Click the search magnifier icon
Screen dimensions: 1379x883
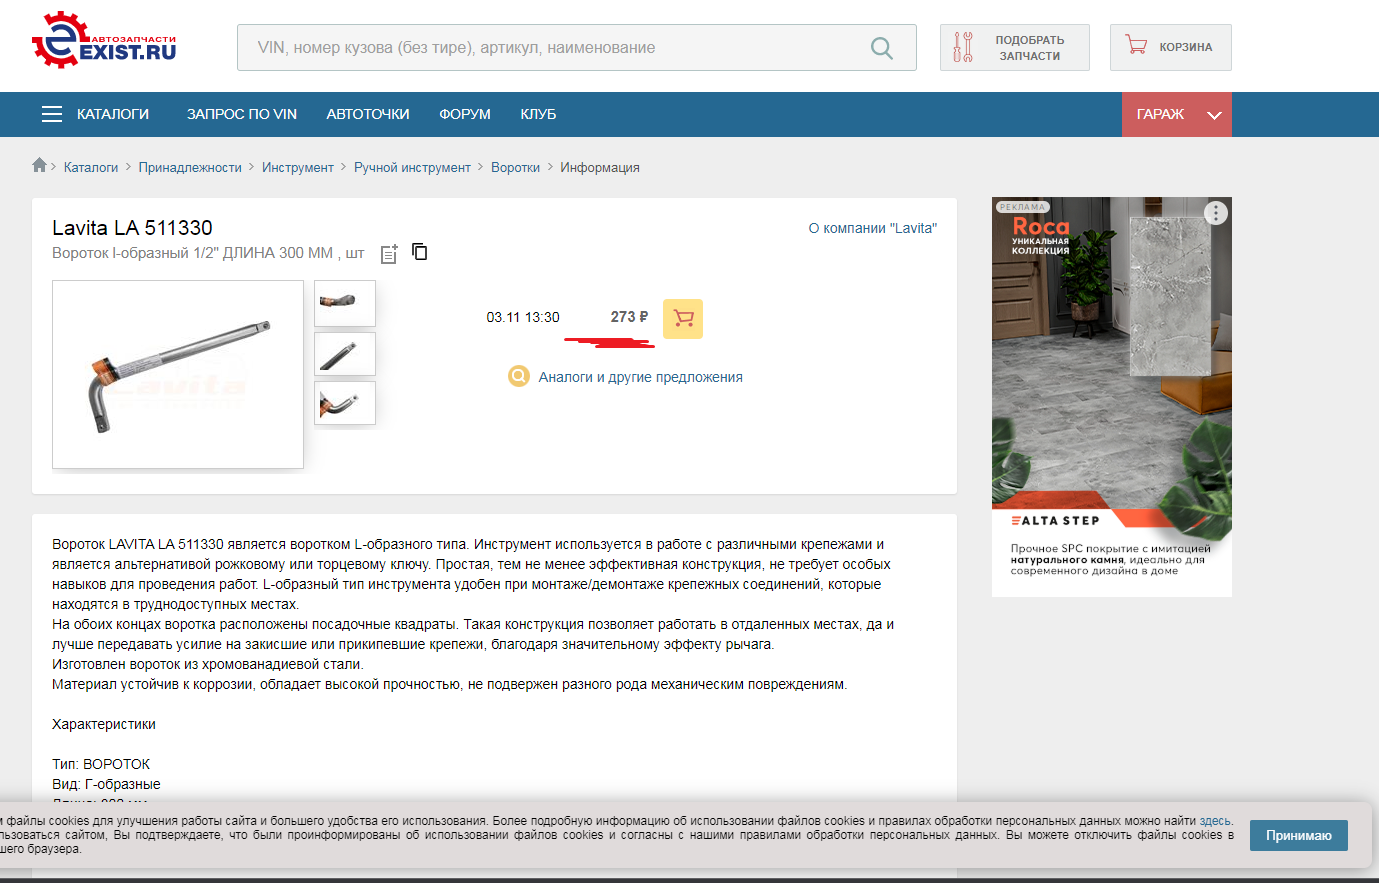[x=881, y=48]
